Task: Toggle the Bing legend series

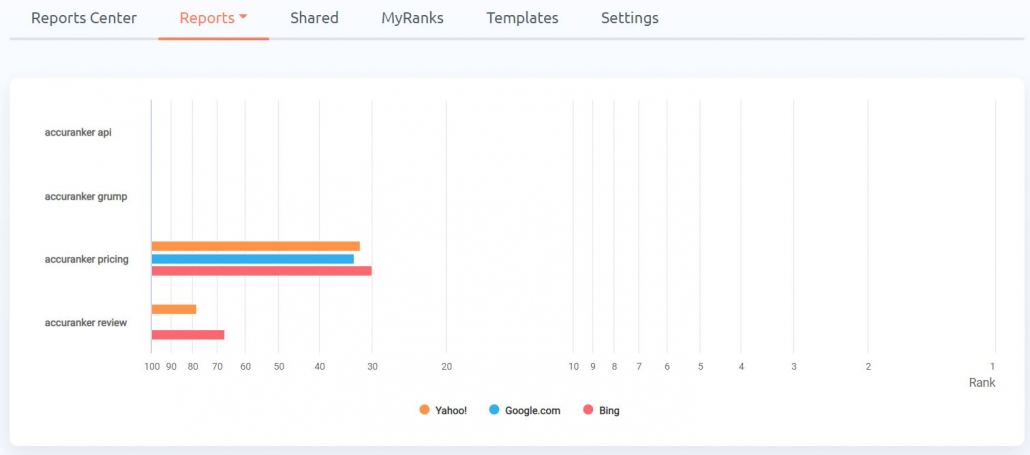Action: coord(602,410)
